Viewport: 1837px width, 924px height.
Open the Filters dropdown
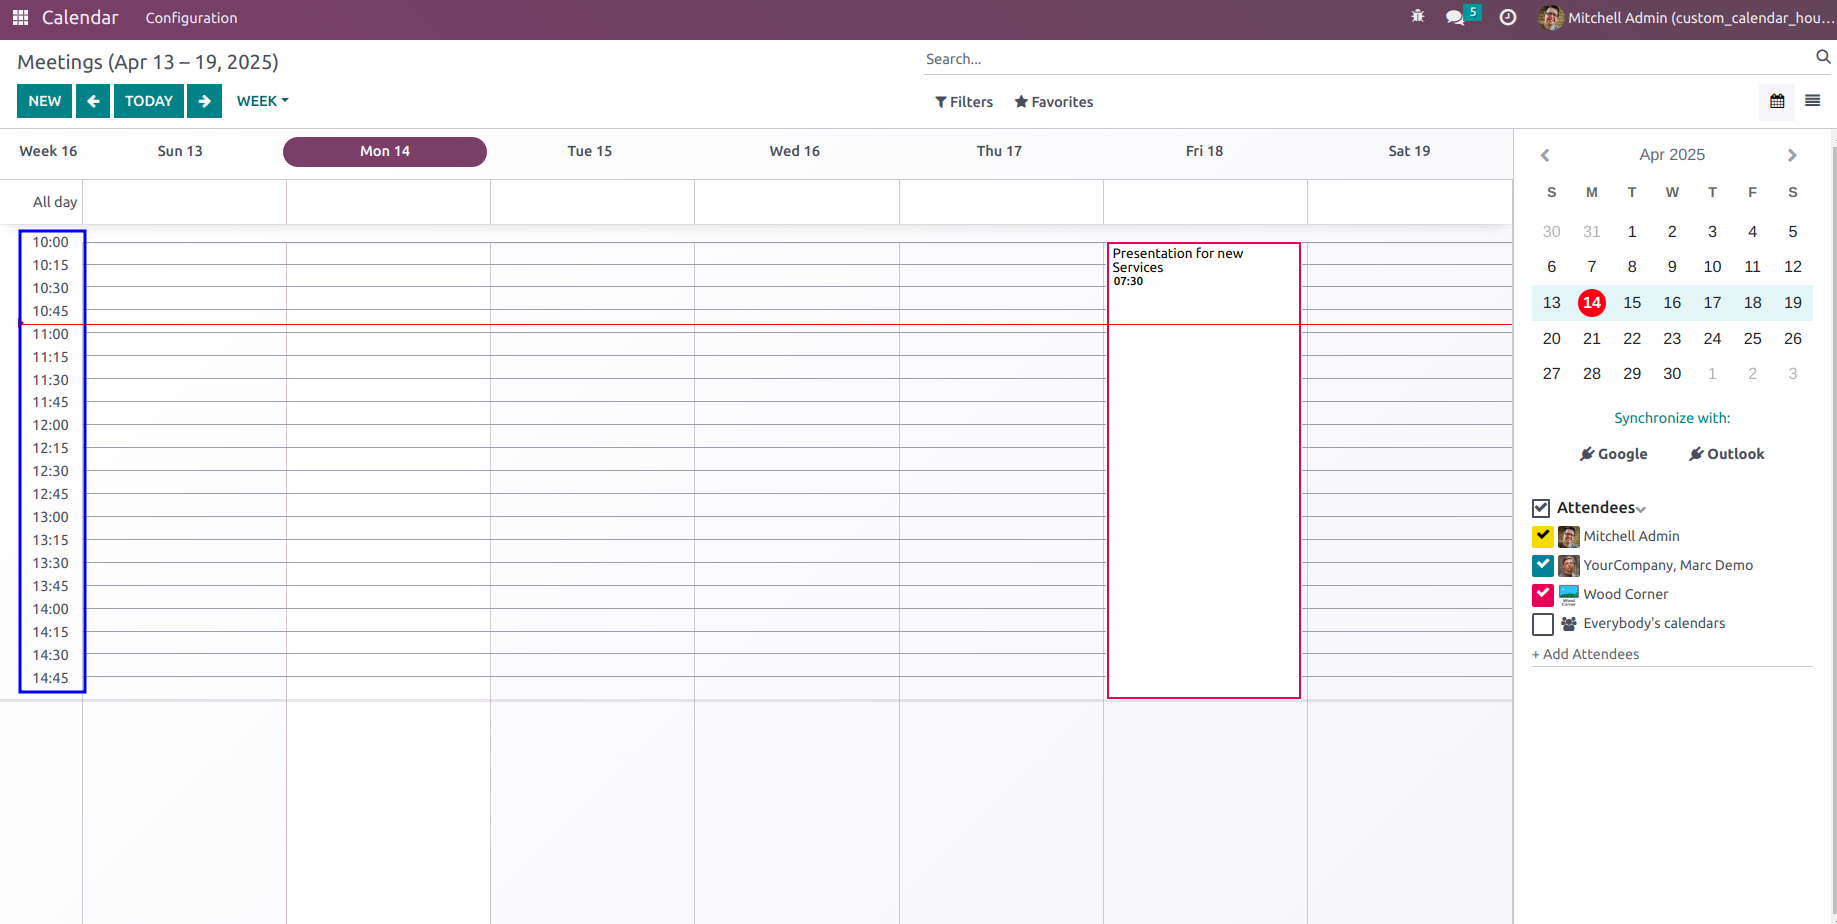[964, 102]
